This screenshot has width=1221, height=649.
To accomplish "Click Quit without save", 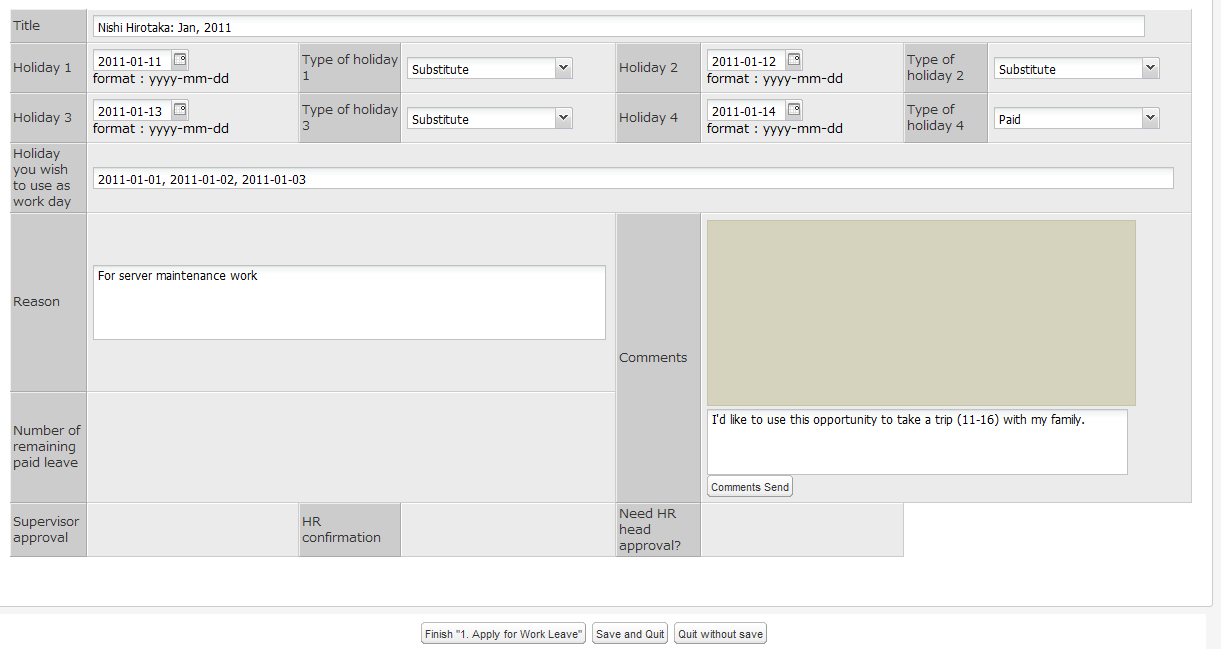I will pyautogui.click(x=720, y=633).
